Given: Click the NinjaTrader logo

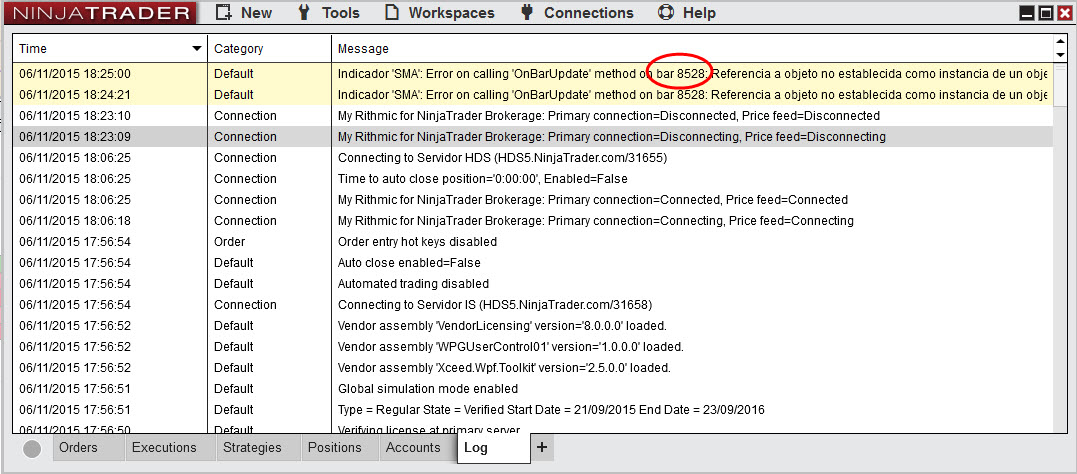Looking at the screenshot, I should coord(101,13).
